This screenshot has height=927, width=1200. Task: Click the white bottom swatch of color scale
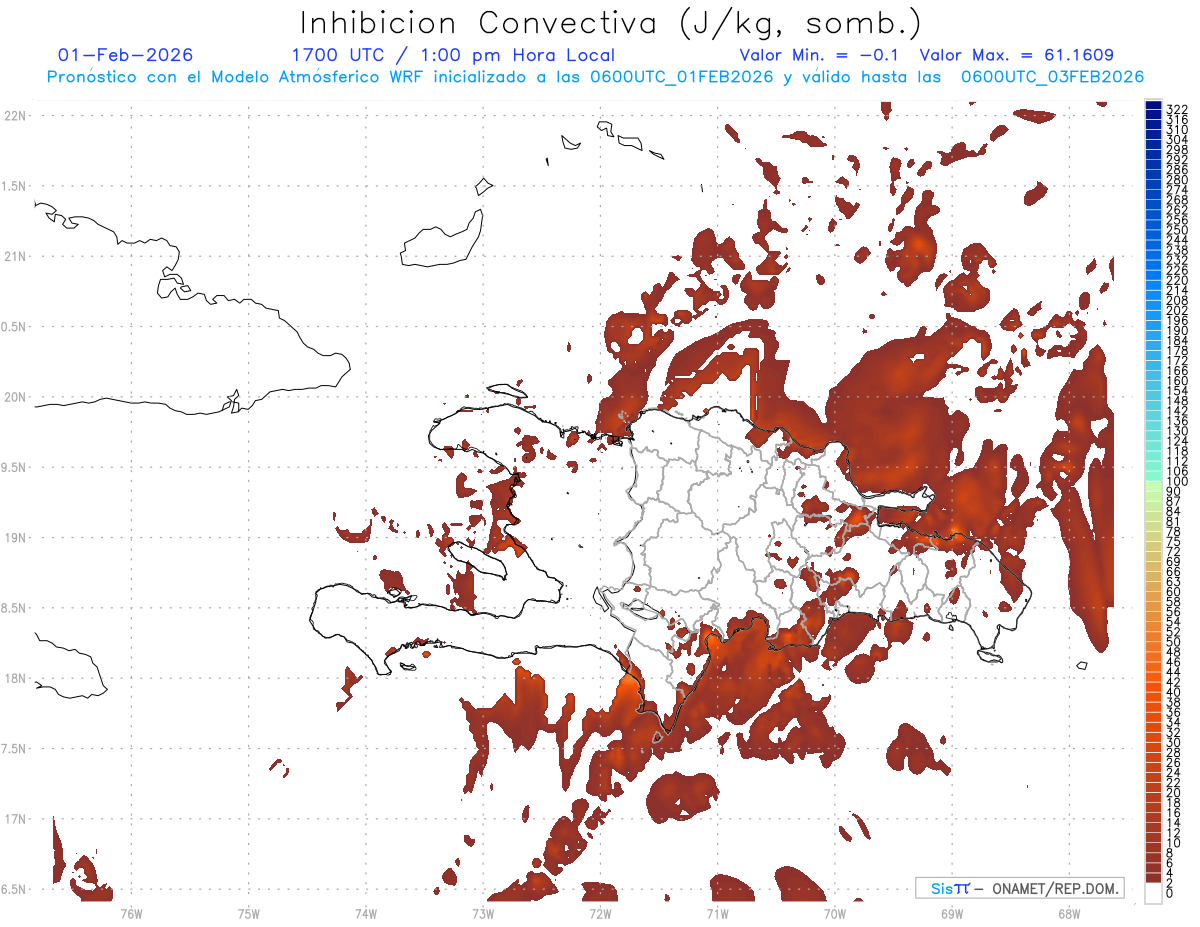[x=1153, y=893]
